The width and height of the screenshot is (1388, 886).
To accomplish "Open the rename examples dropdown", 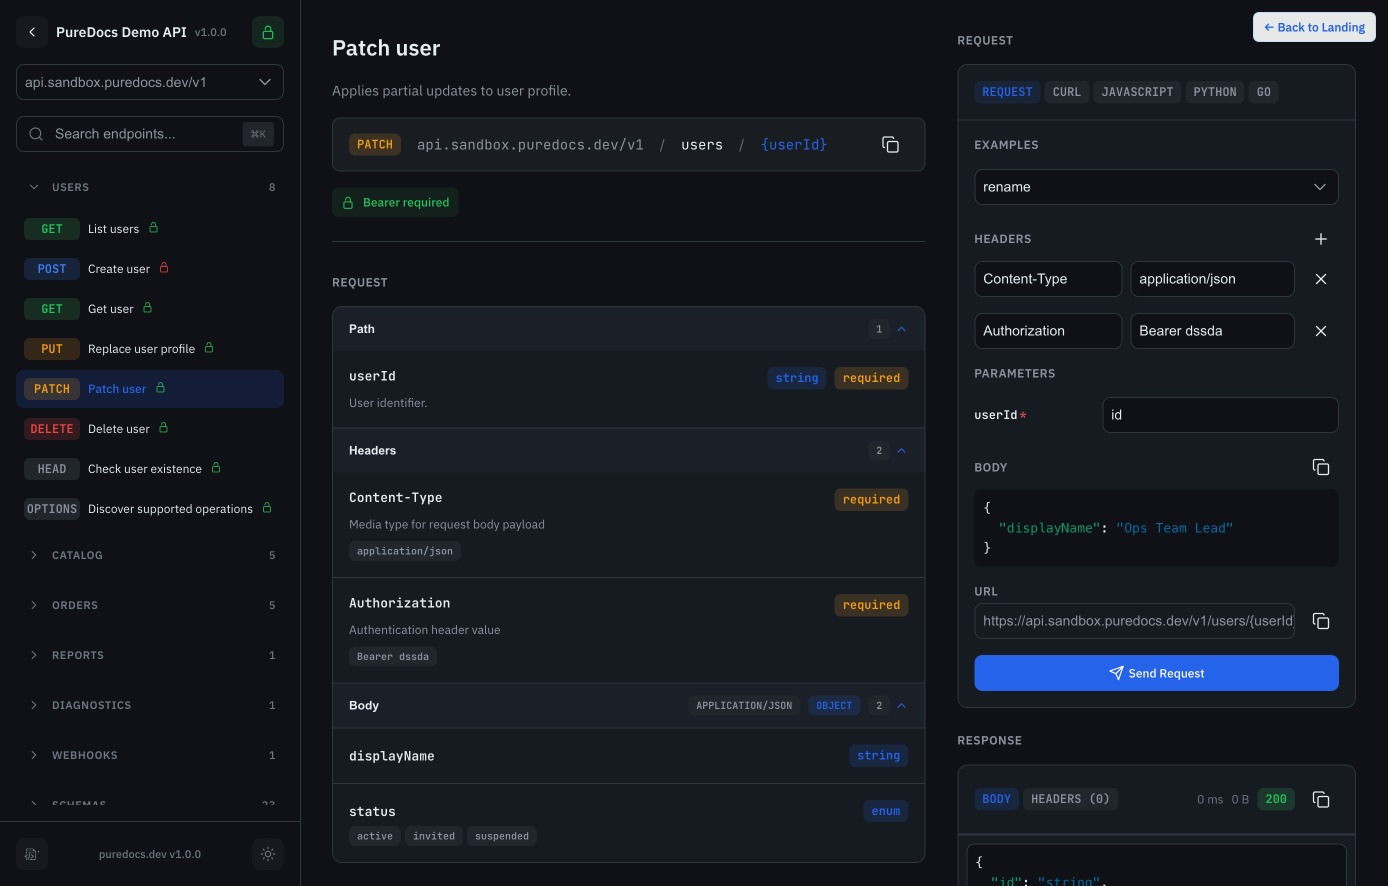I will (x=1156, y=187).
